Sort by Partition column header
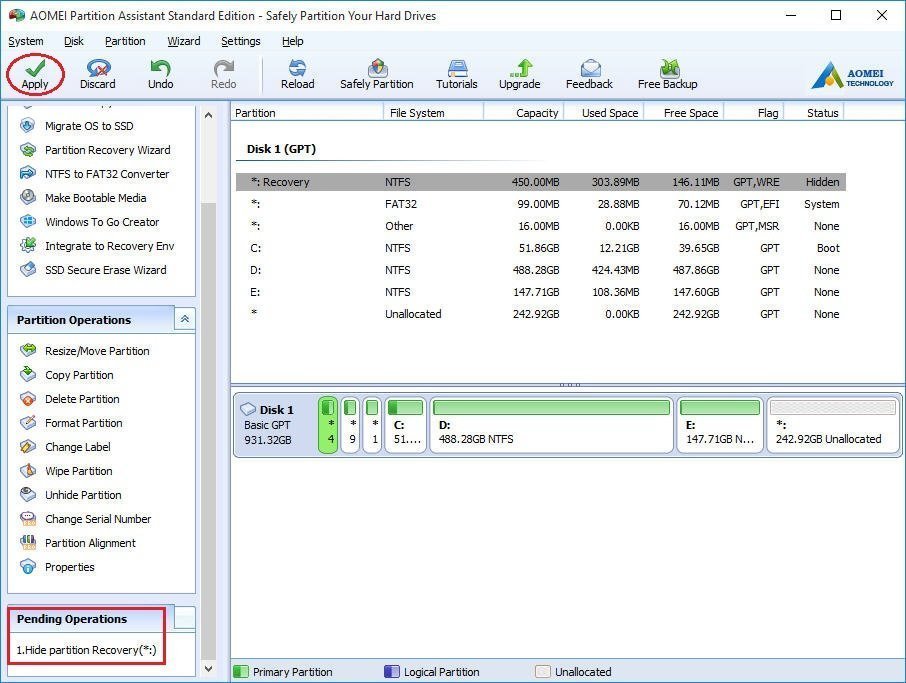906x683 pixels. [307, 113]
